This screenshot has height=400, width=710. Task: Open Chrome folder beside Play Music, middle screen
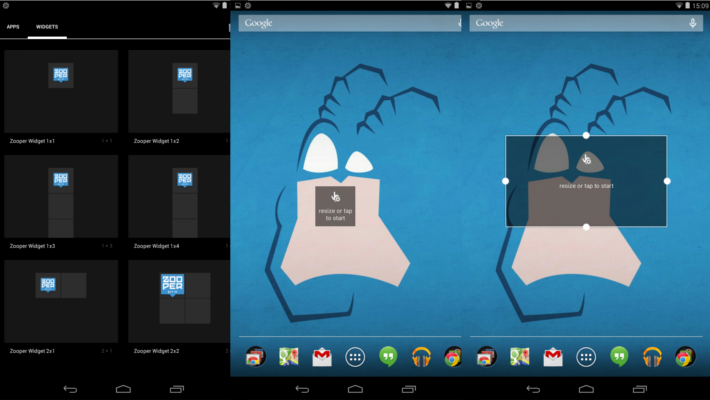(x=453, y=357)
